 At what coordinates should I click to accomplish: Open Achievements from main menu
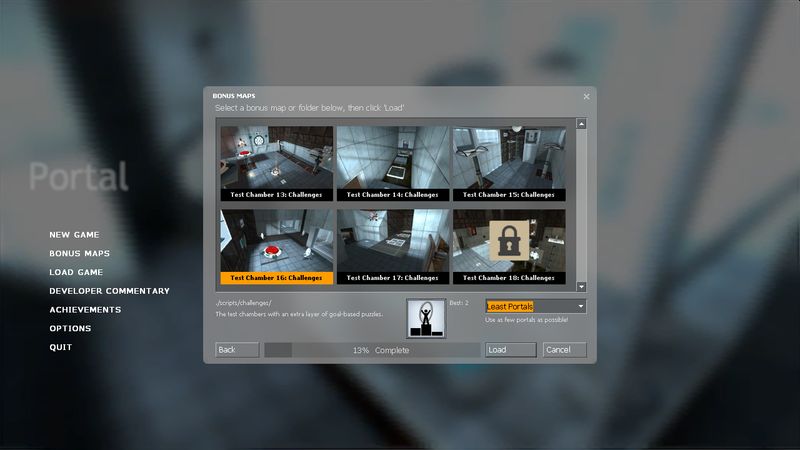85,310
